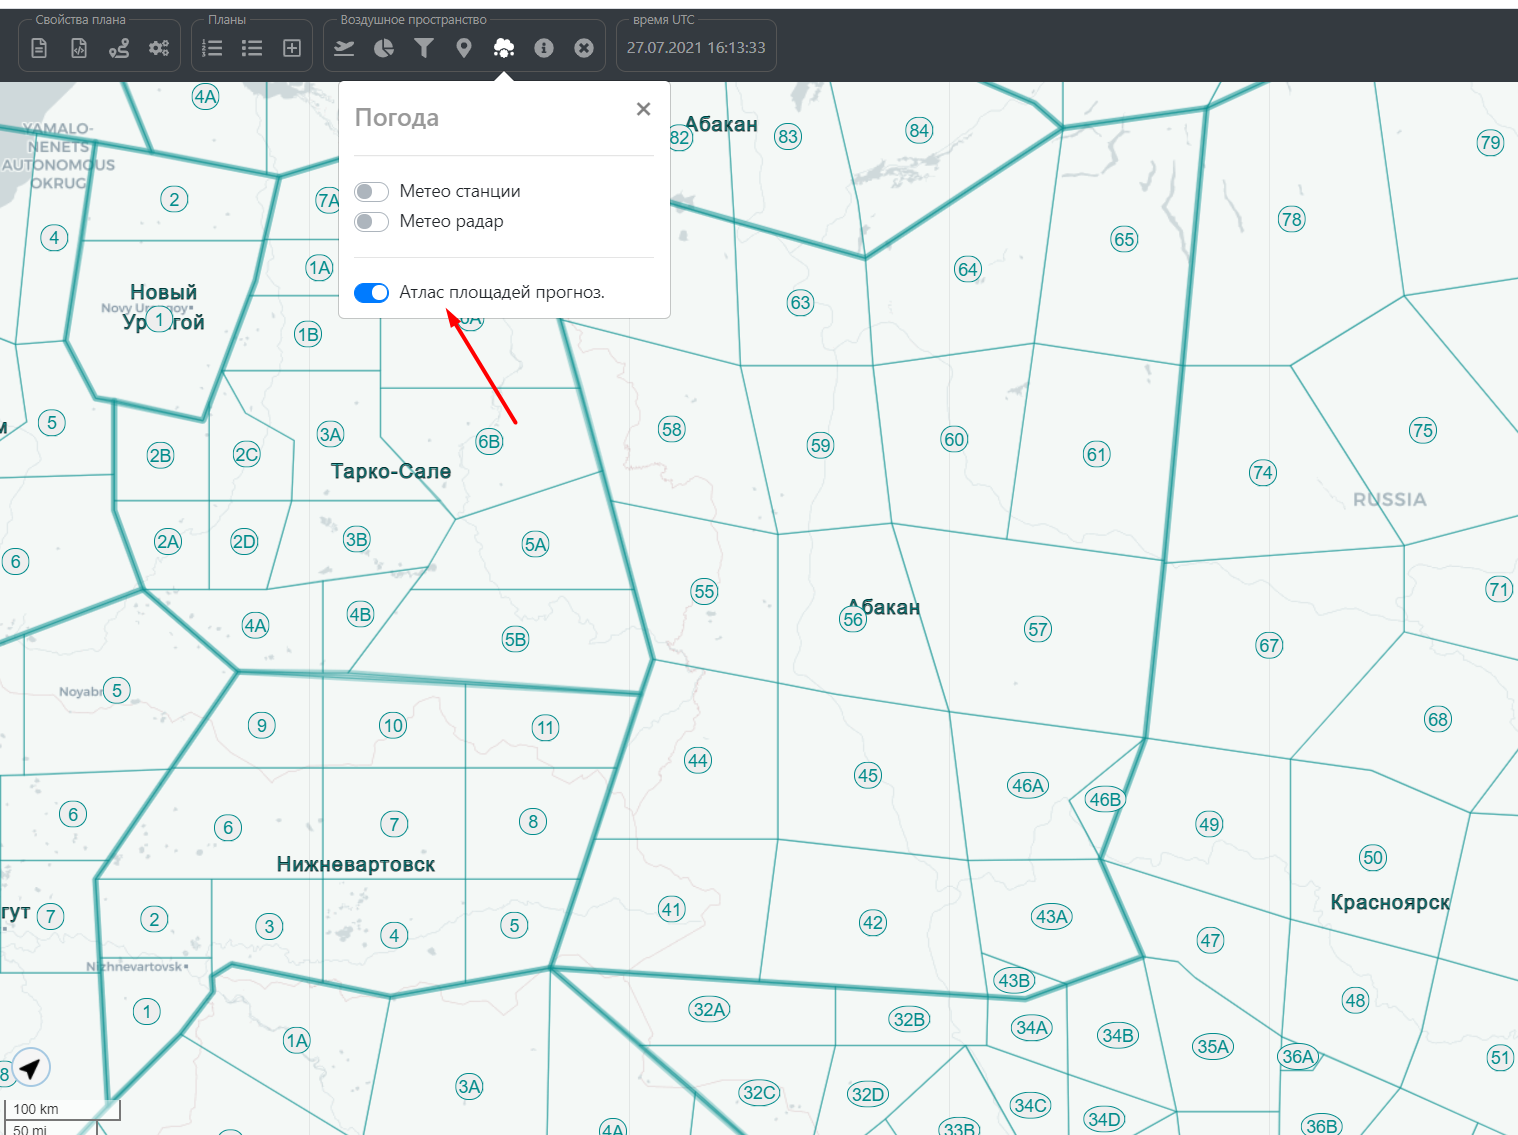Screen dimensions: 1518x1135
Task: Open plan settings gears icon
Action: [x=159, y=48]
